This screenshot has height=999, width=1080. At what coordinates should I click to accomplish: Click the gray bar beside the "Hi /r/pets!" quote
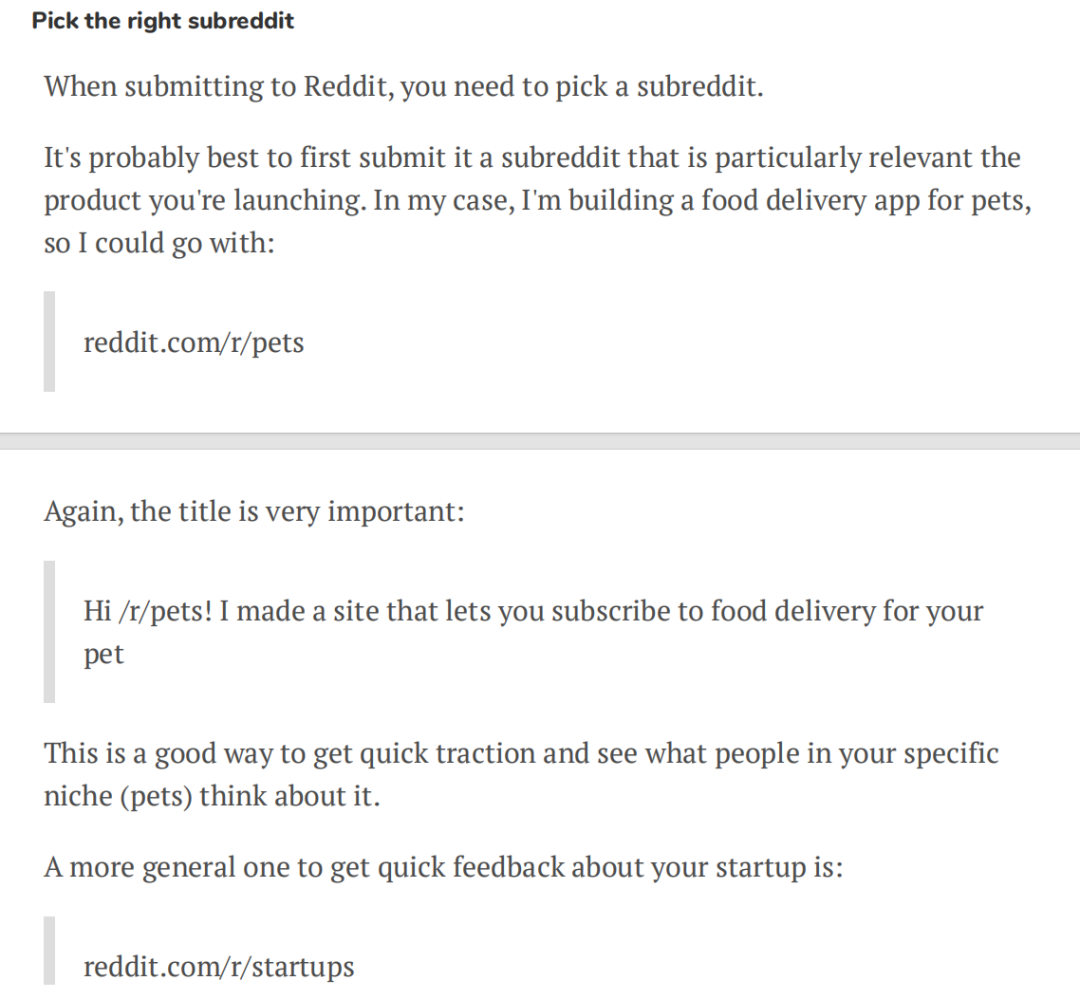click(x=49, y=632)
